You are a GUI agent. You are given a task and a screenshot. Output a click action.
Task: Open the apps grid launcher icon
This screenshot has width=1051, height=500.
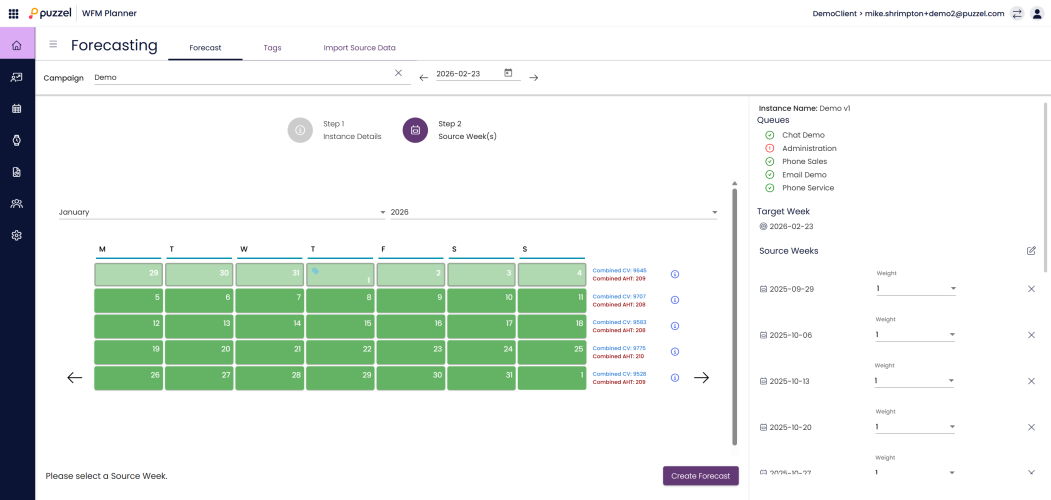(13, 13)
